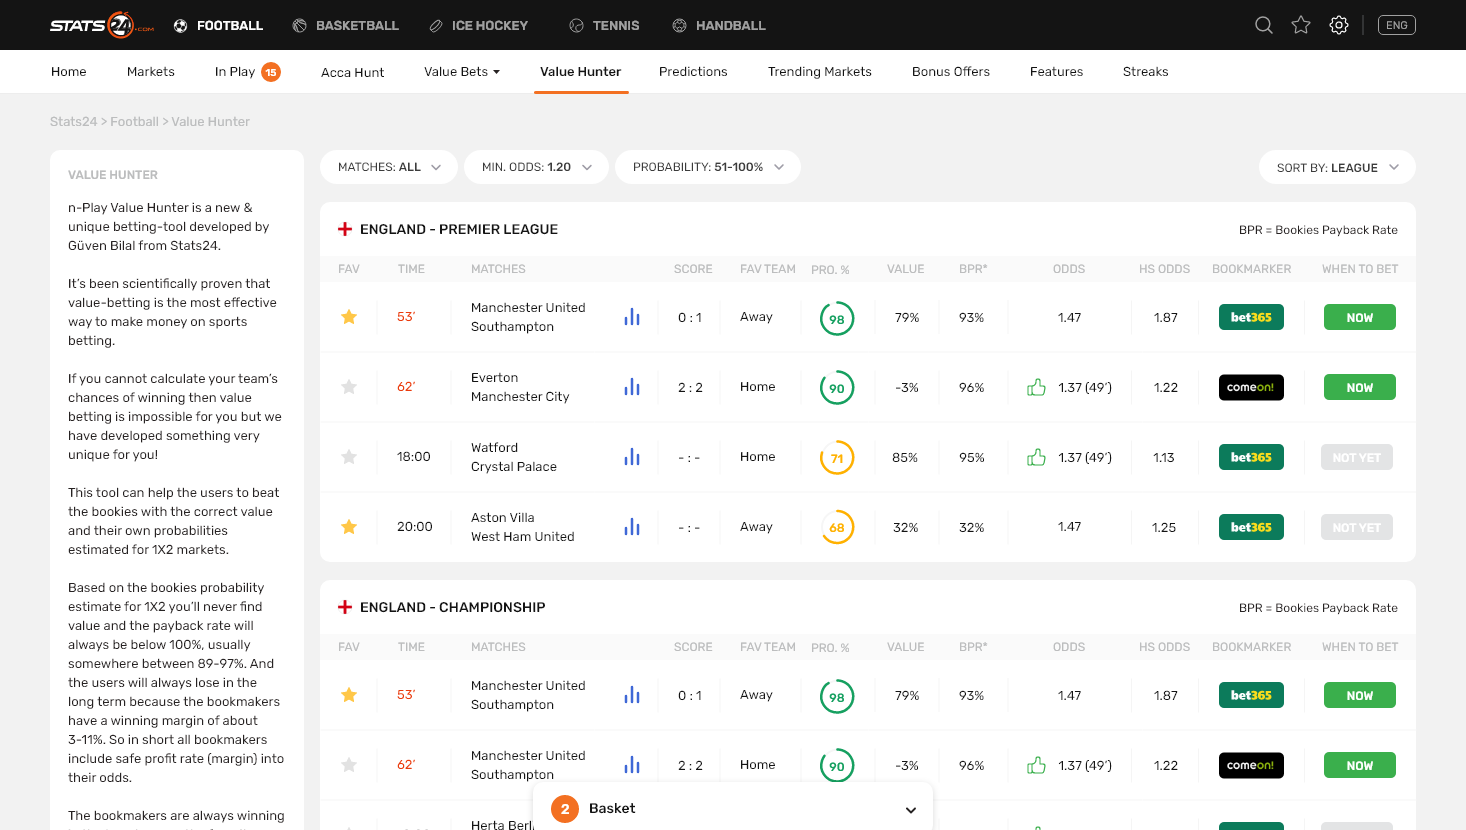Image resolution: width=1466 pixels, height=830 pixels.
Task: Open the settings gear icon
Action: pos(1339,25)
